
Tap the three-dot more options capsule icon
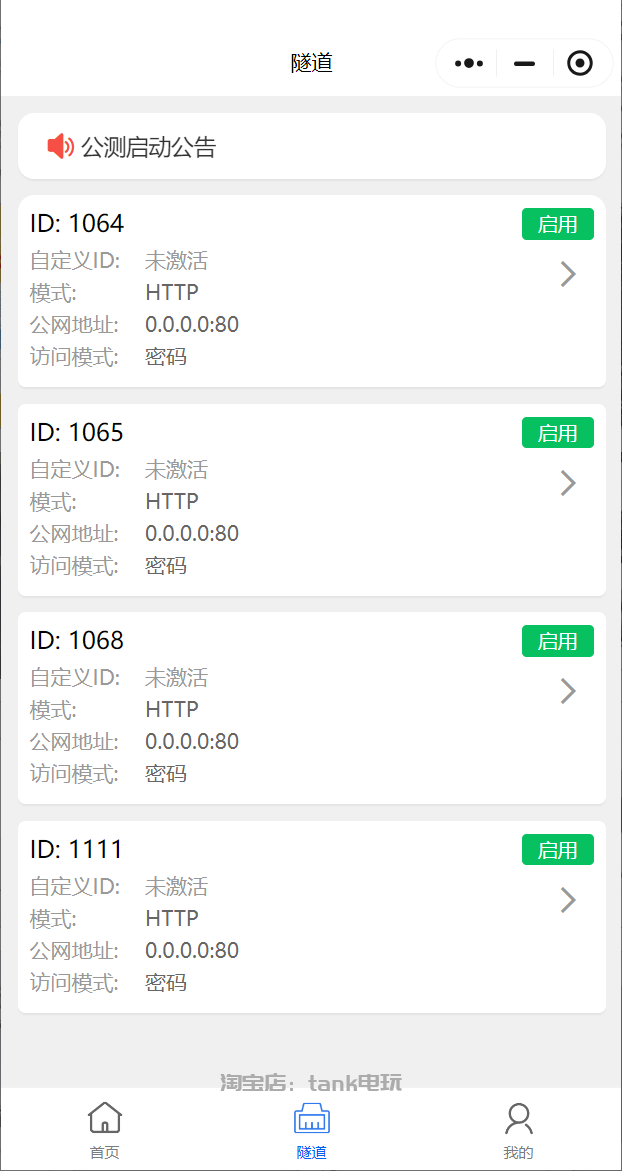tap(467, 62)
